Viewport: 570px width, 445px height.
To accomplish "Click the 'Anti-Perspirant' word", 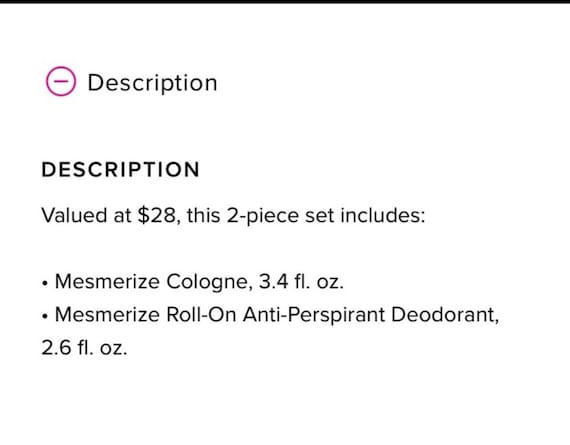I will pyautogui.click(x=314, y=315).
